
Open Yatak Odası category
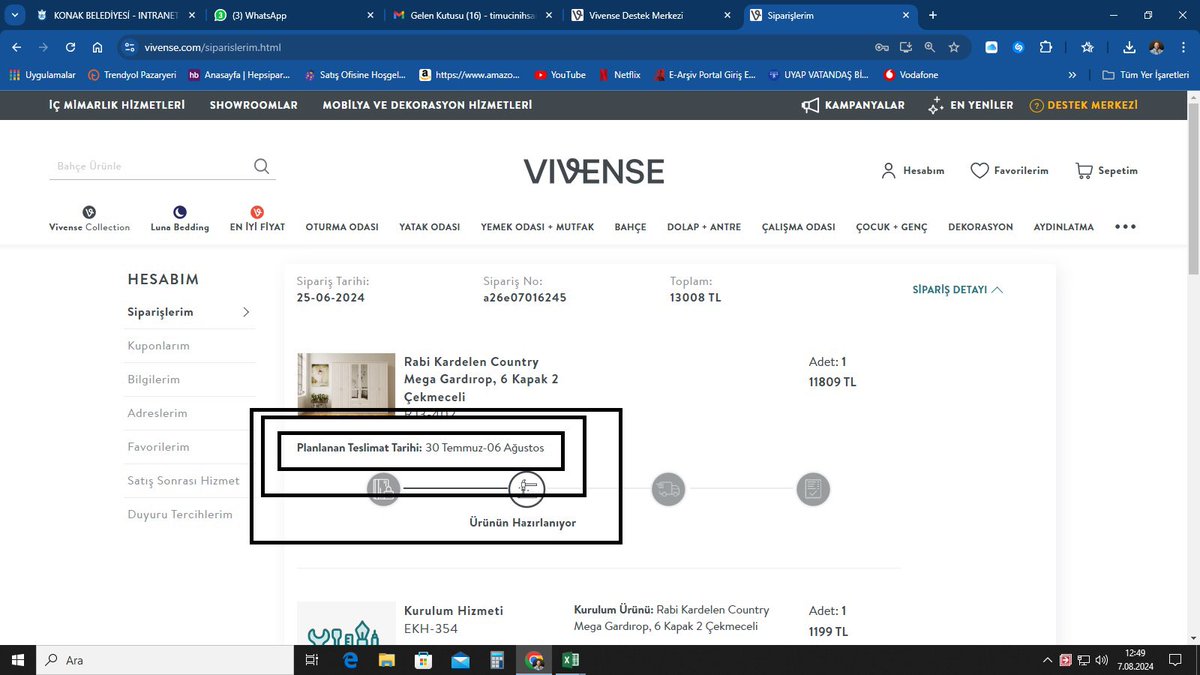[429, 227]
